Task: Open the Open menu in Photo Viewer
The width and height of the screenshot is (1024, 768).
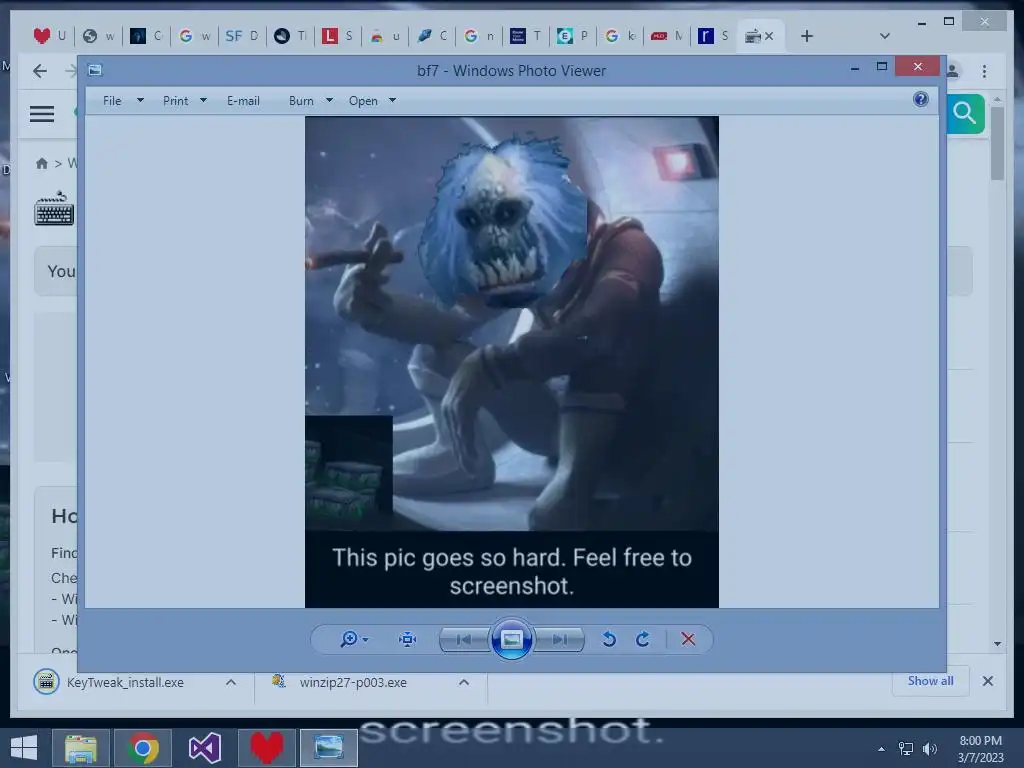Action: (363, 101)
